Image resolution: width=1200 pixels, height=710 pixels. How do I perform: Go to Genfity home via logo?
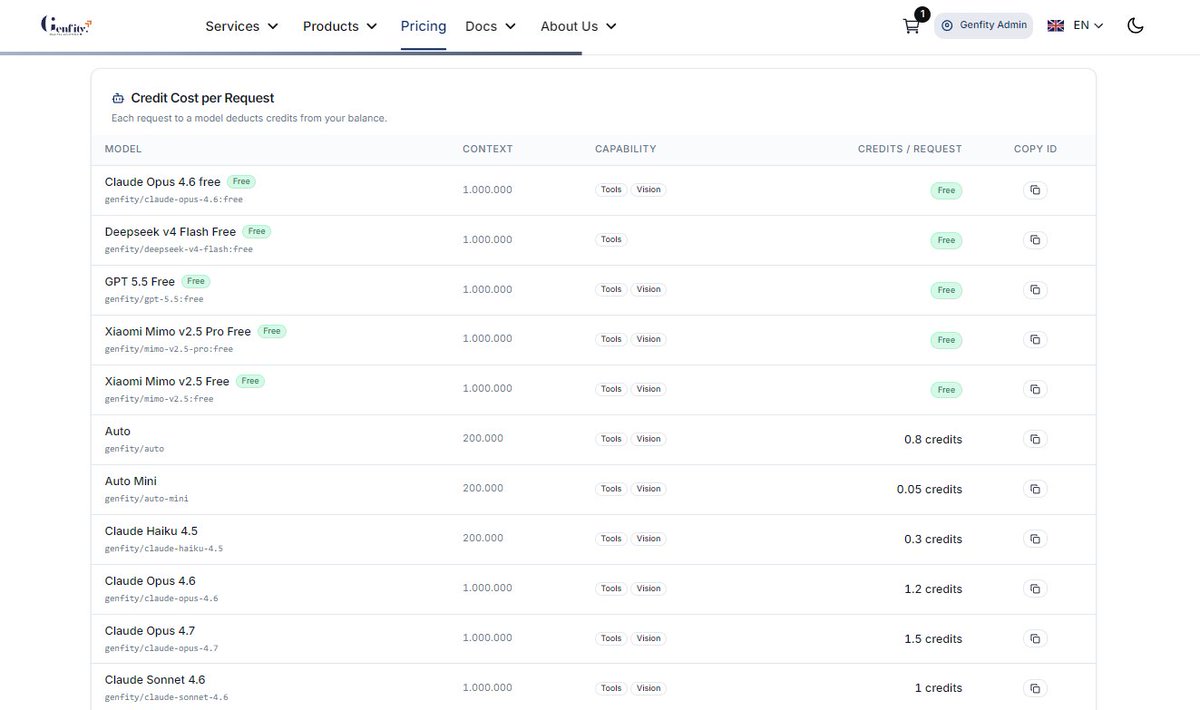click(x=67, y=25)
